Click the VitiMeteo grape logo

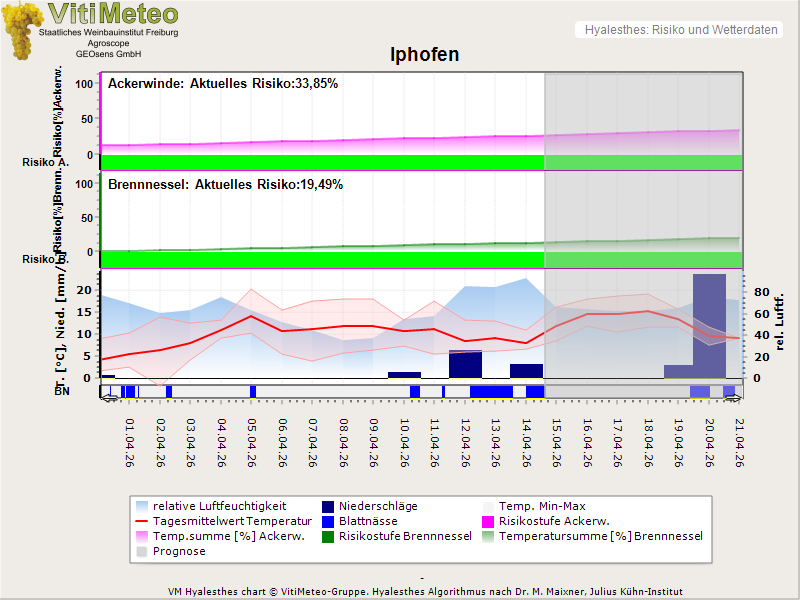click(x=22, y=30)
